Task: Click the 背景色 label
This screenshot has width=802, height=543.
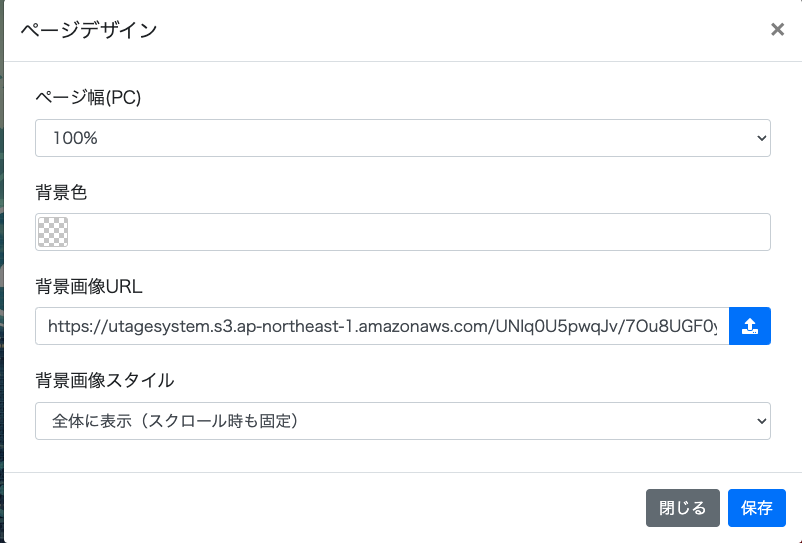Action: click(x=62, y=191)
